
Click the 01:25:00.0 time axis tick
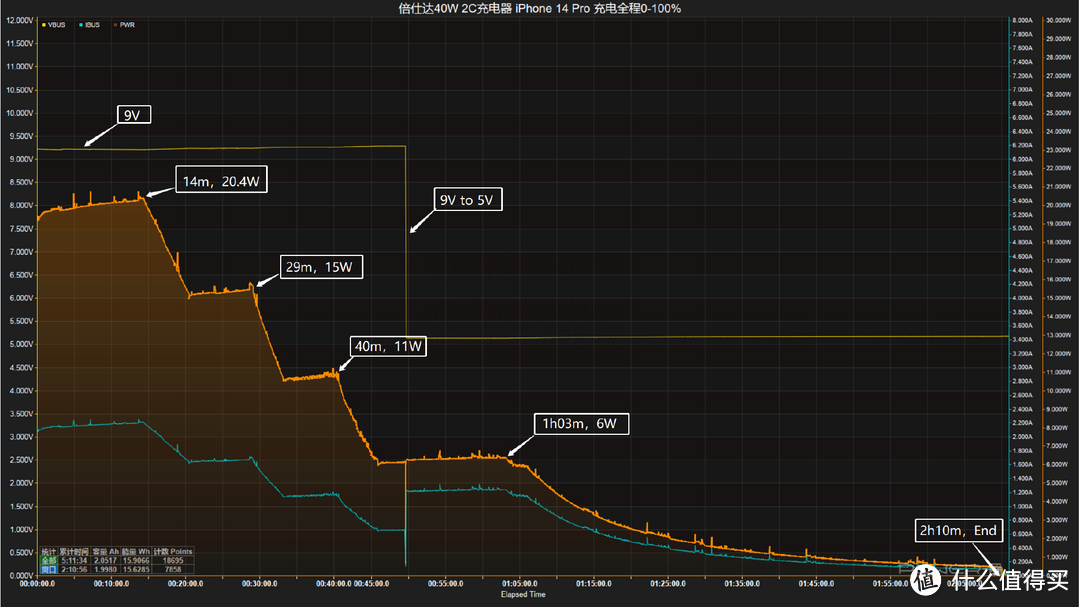(667, 584)
